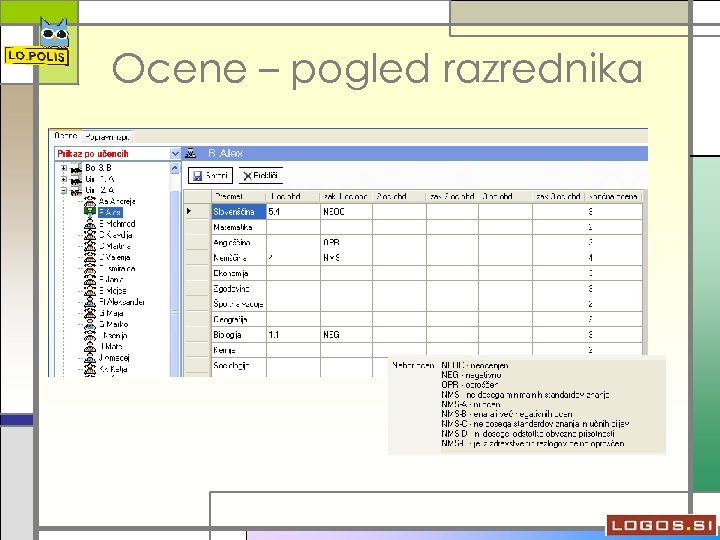Viewport: 720px width, 540px height.
Task: Click the zak.1.oc.obd column header
Action: click(x=346, y=197)
